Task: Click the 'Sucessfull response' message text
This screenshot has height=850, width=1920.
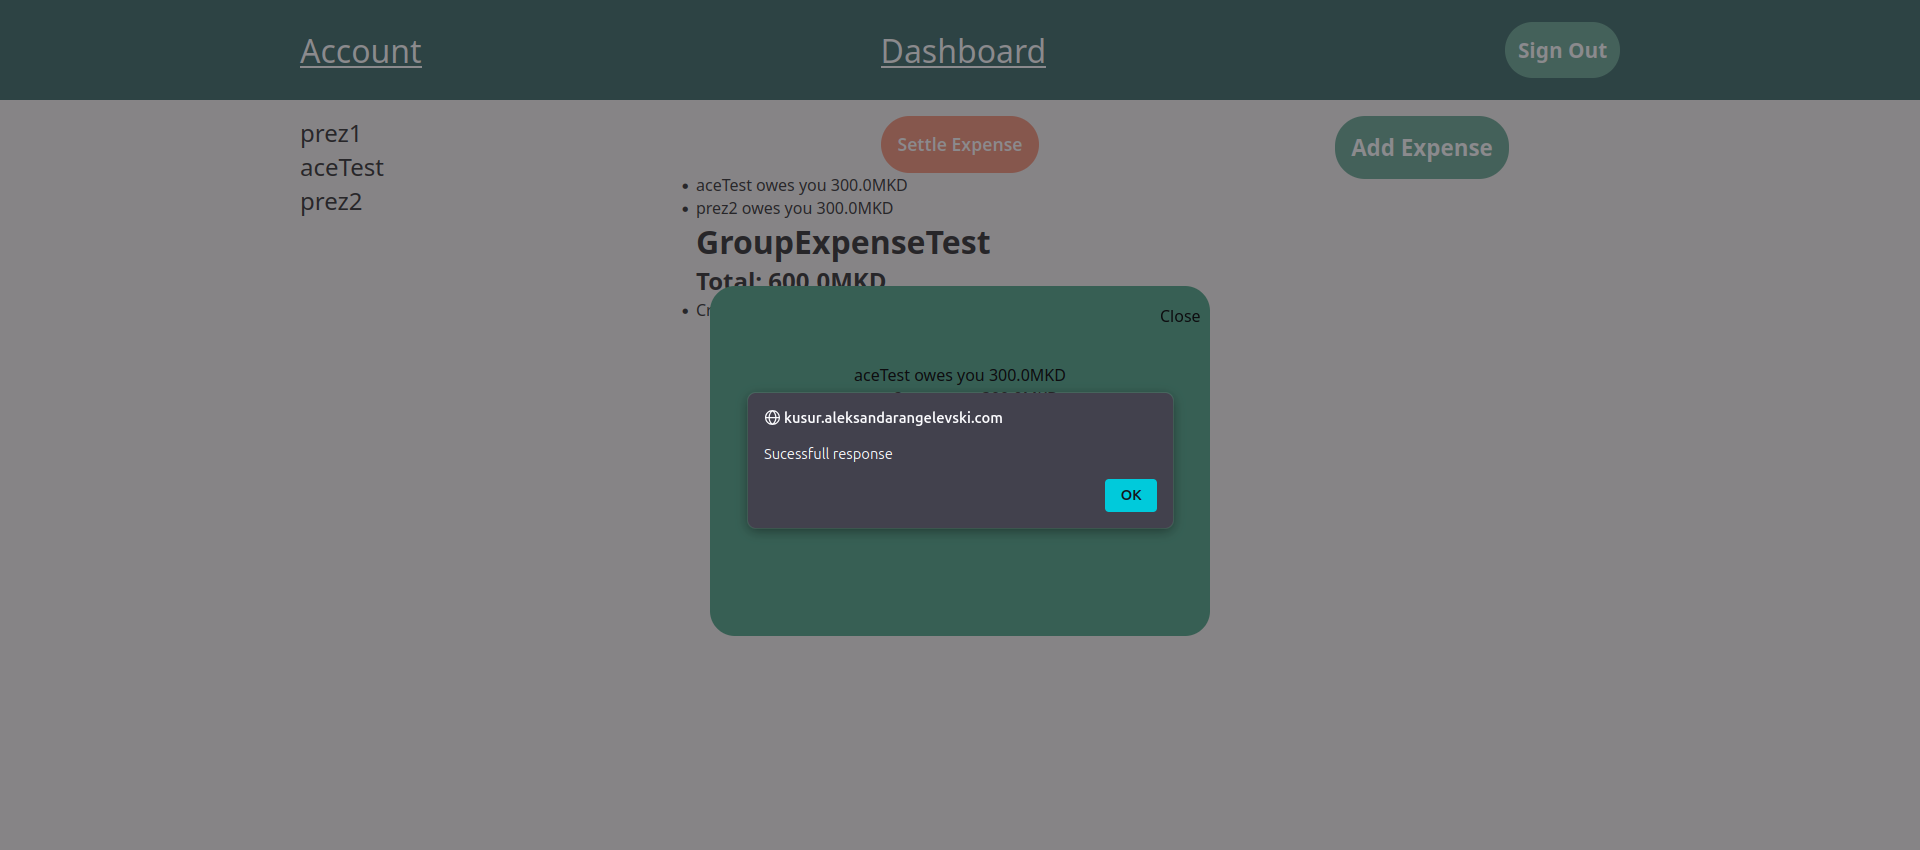Action: [x=828, y=454]
